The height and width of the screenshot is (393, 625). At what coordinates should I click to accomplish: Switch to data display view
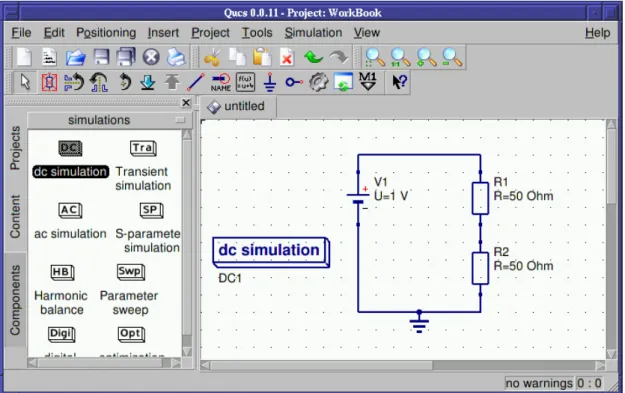(x=343, y=83)
